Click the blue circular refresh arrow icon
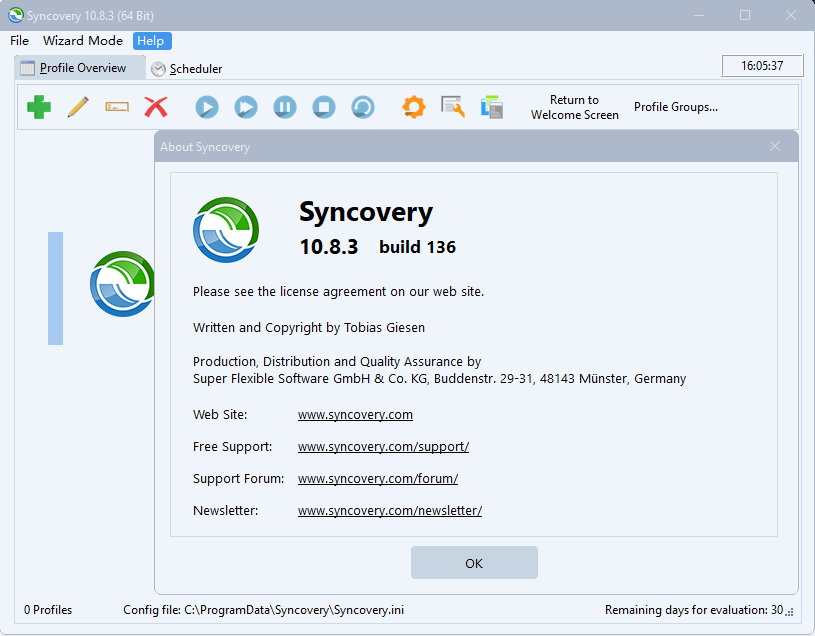 [x=363, y=107]
